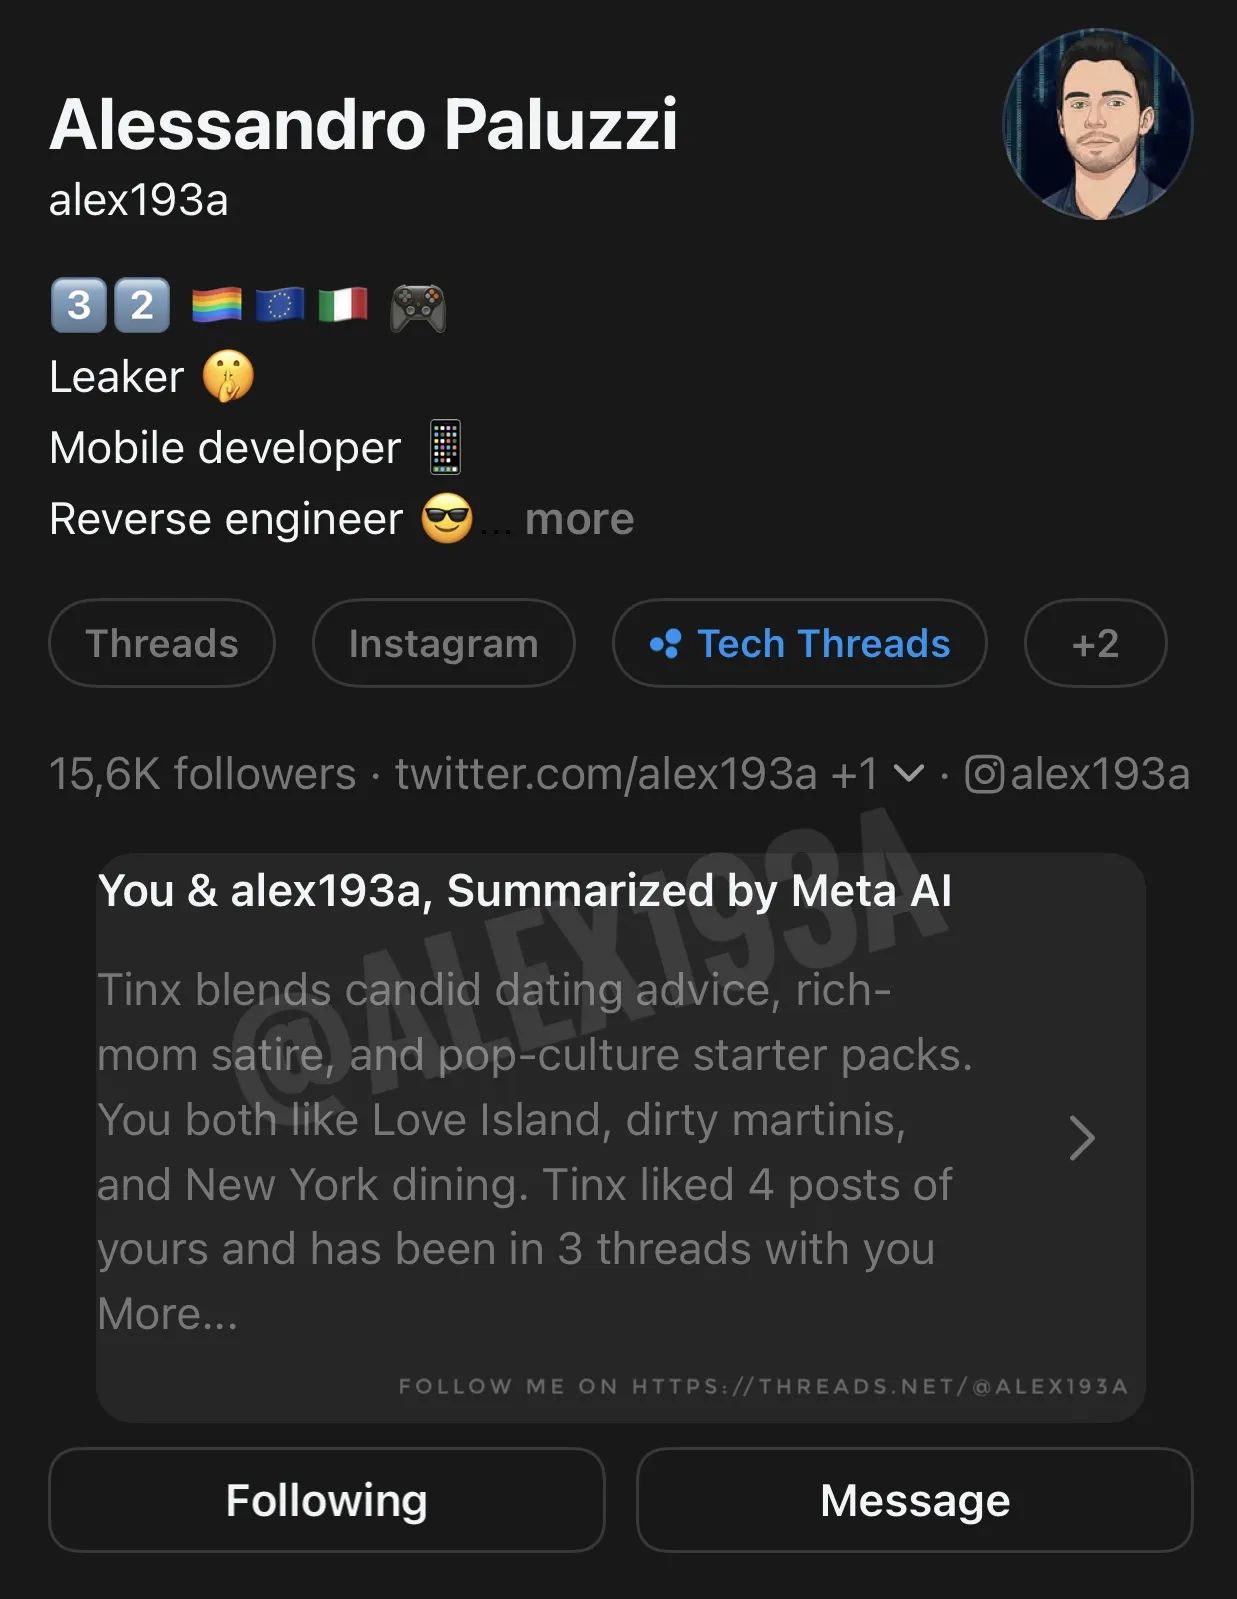The width and height of the screenshot is (1237, 1599).
Task: Expand summary by tapping 'More...'
Action: click(168, 1314)
